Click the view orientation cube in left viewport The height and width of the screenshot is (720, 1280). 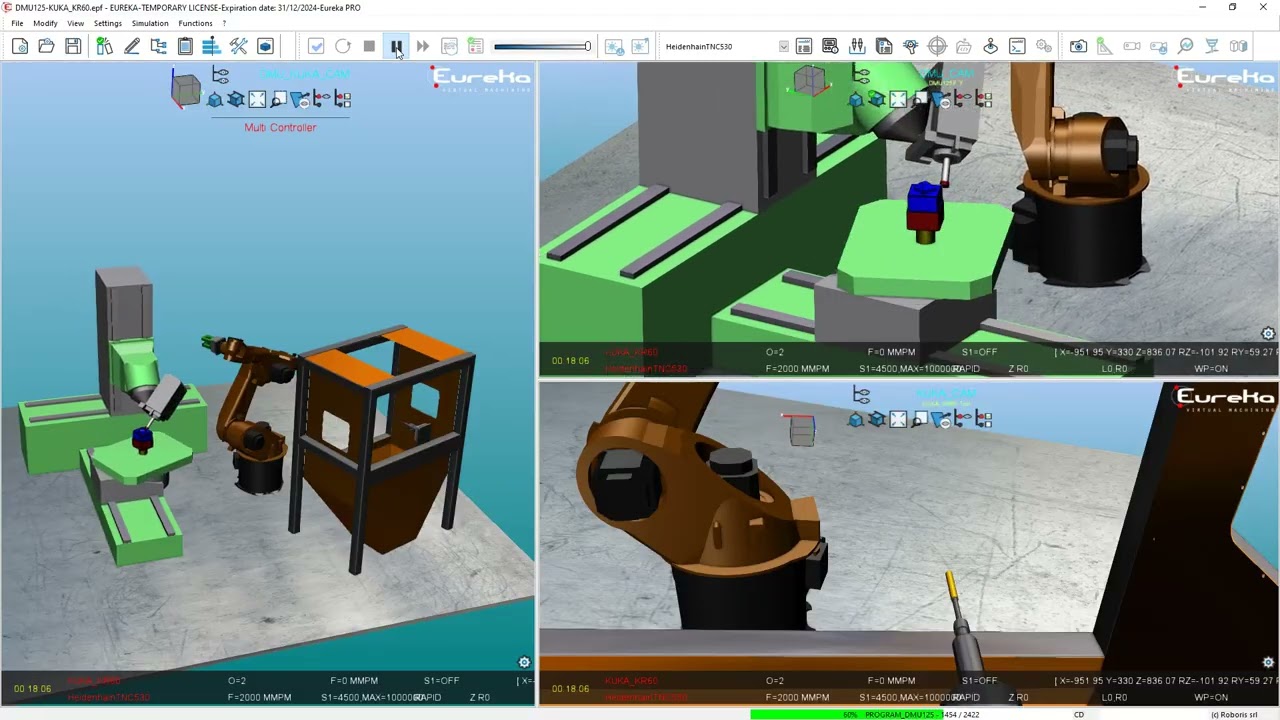pyautogui.click(x=185, y=89)
